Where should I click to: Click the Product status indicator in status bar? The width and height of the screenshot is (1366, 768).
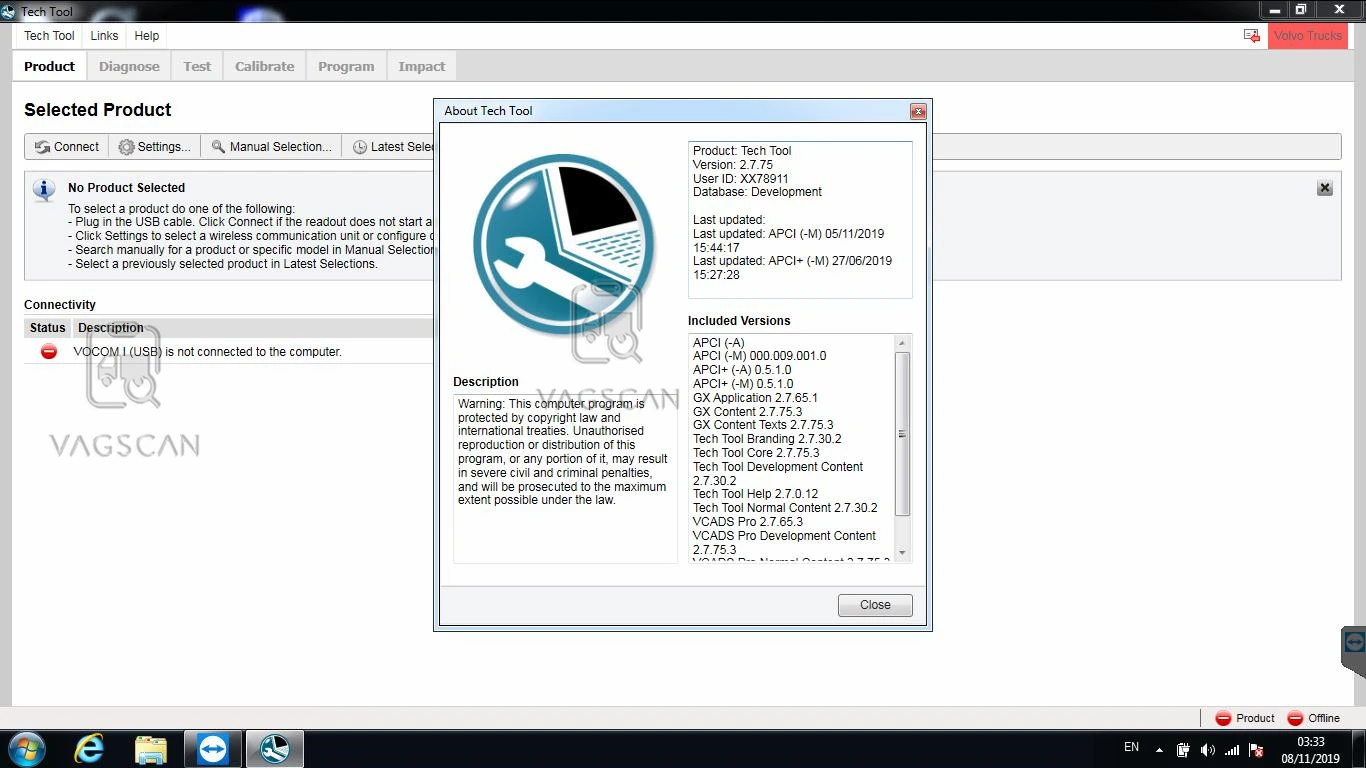tap(1245, 718)
